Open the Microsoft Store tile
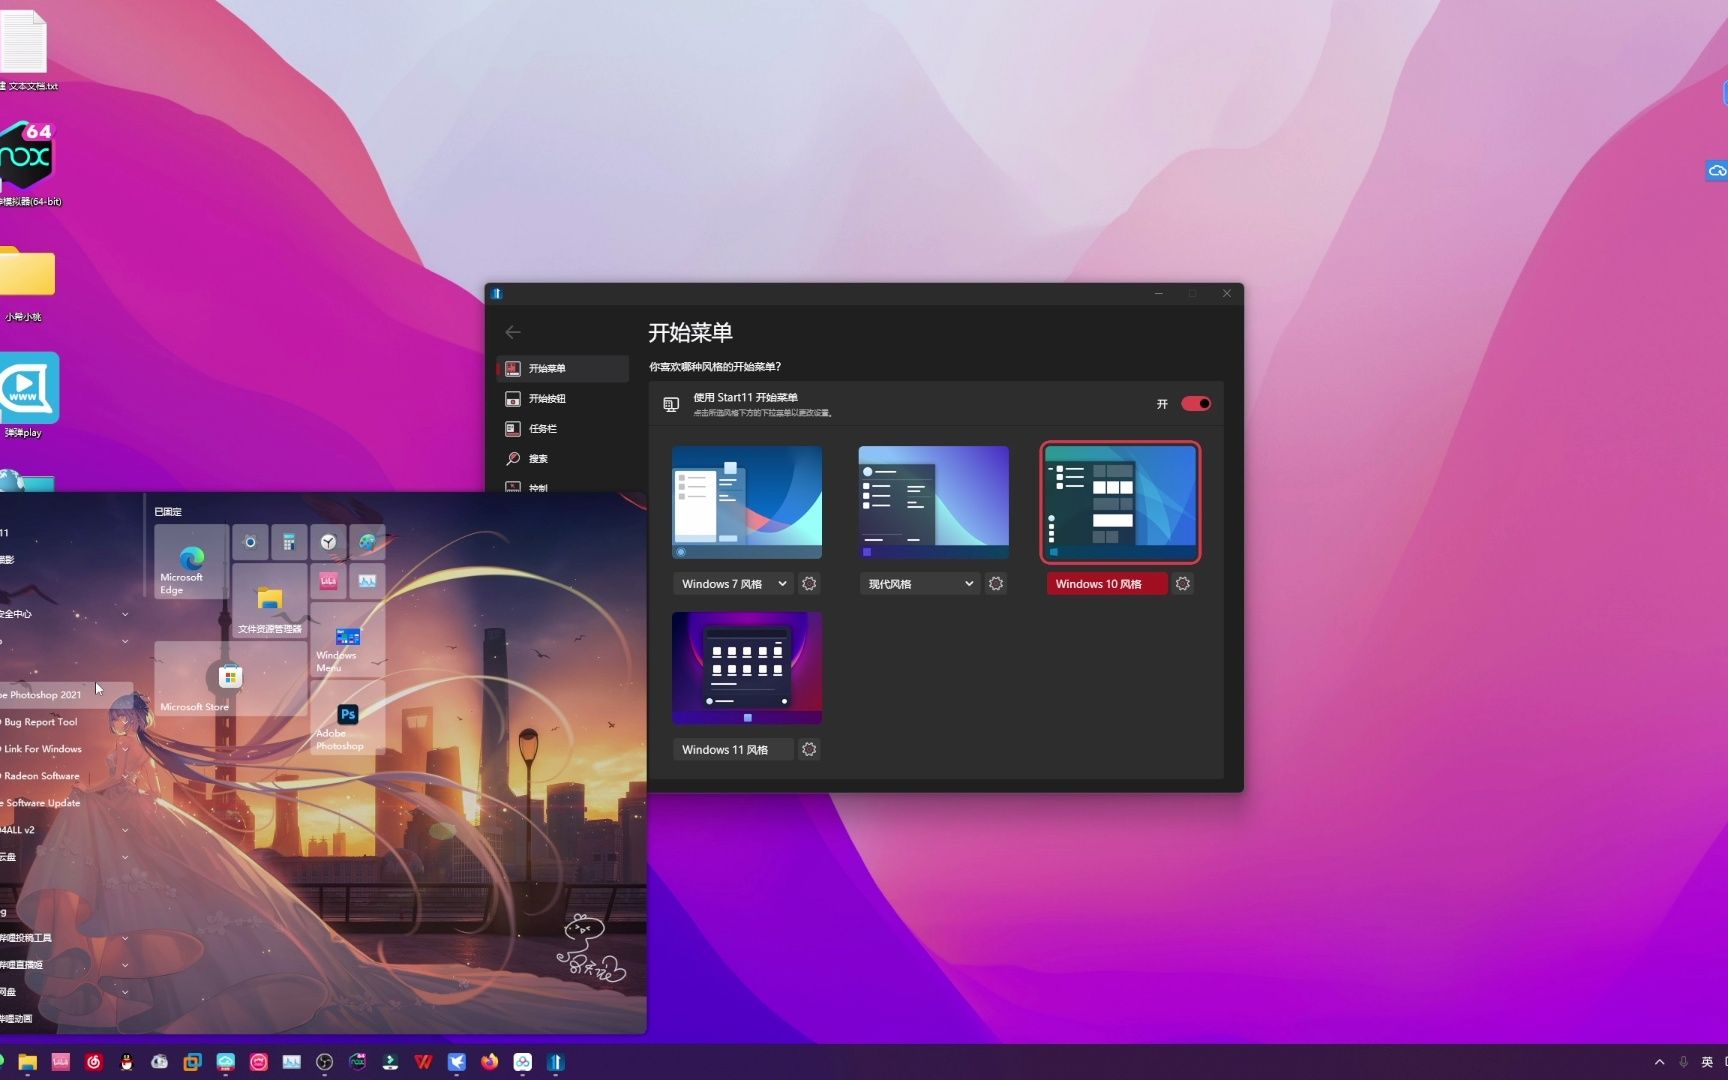 click(x=230, y=679)
